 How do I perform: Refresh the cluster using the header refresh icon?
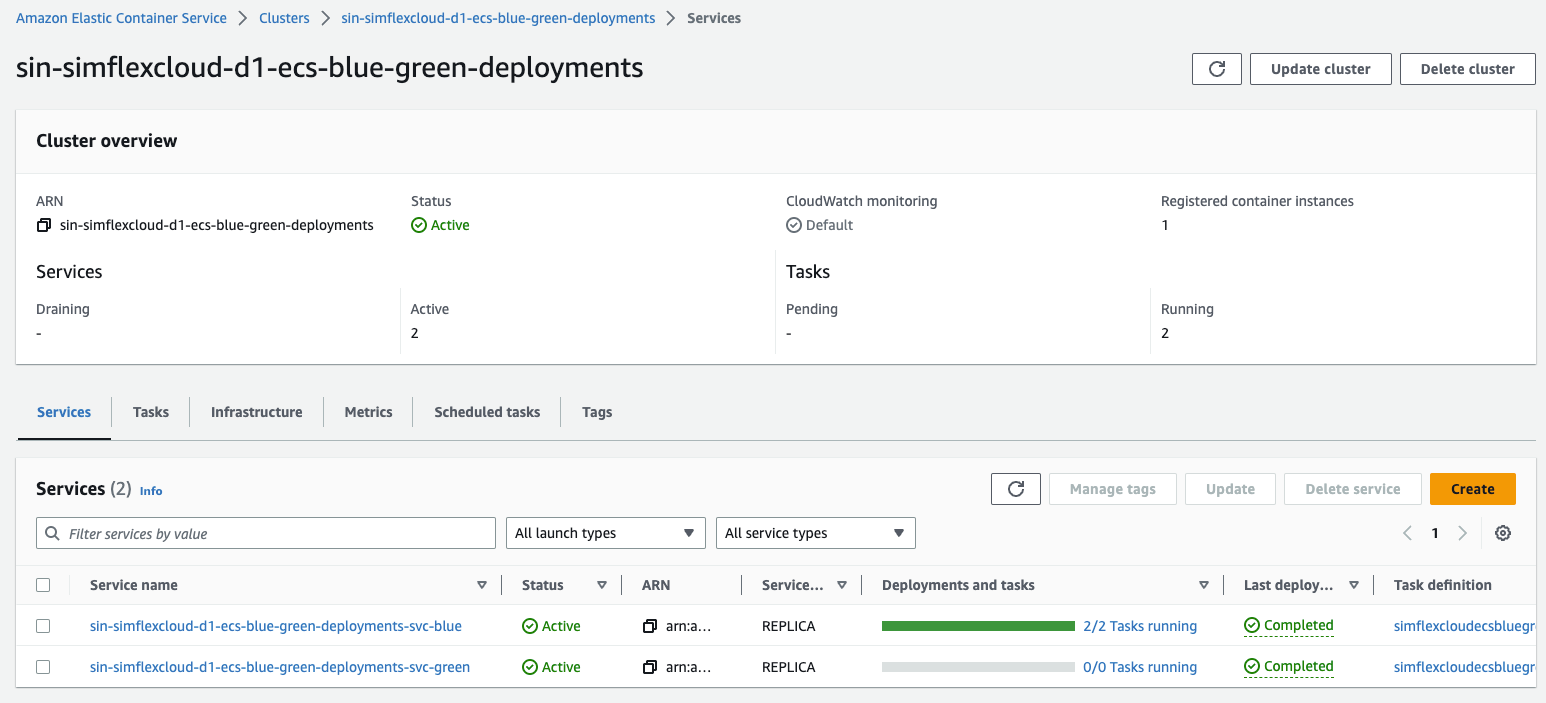(1217, 69)
